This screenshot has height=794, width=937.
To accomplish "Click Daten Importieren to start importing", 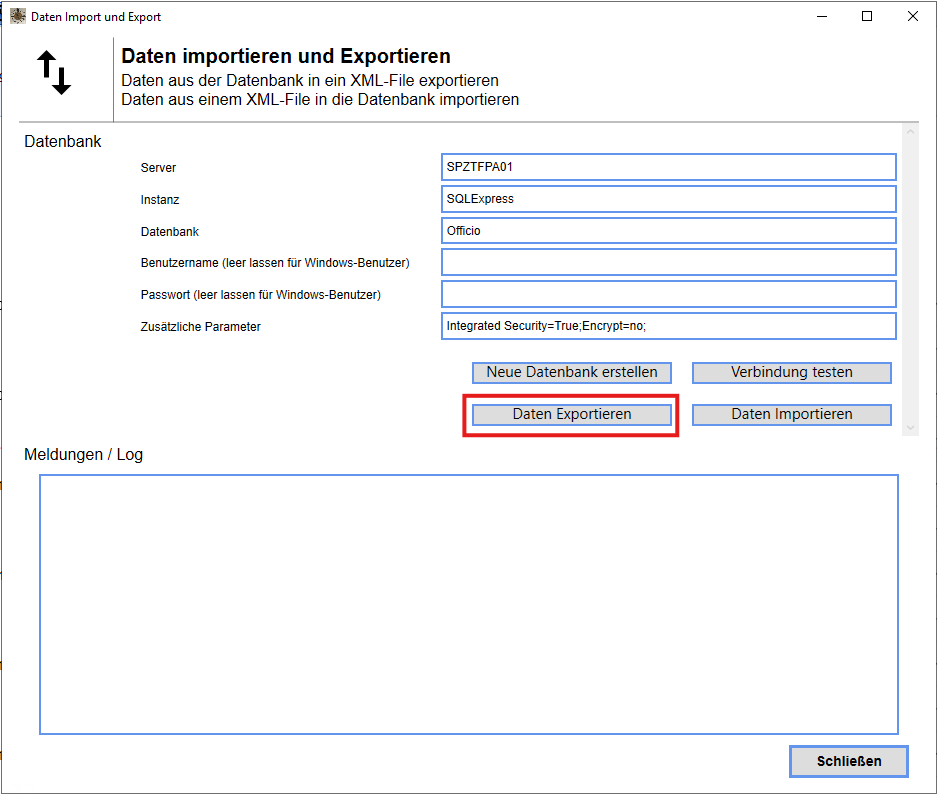I will (x=791, y=414).
